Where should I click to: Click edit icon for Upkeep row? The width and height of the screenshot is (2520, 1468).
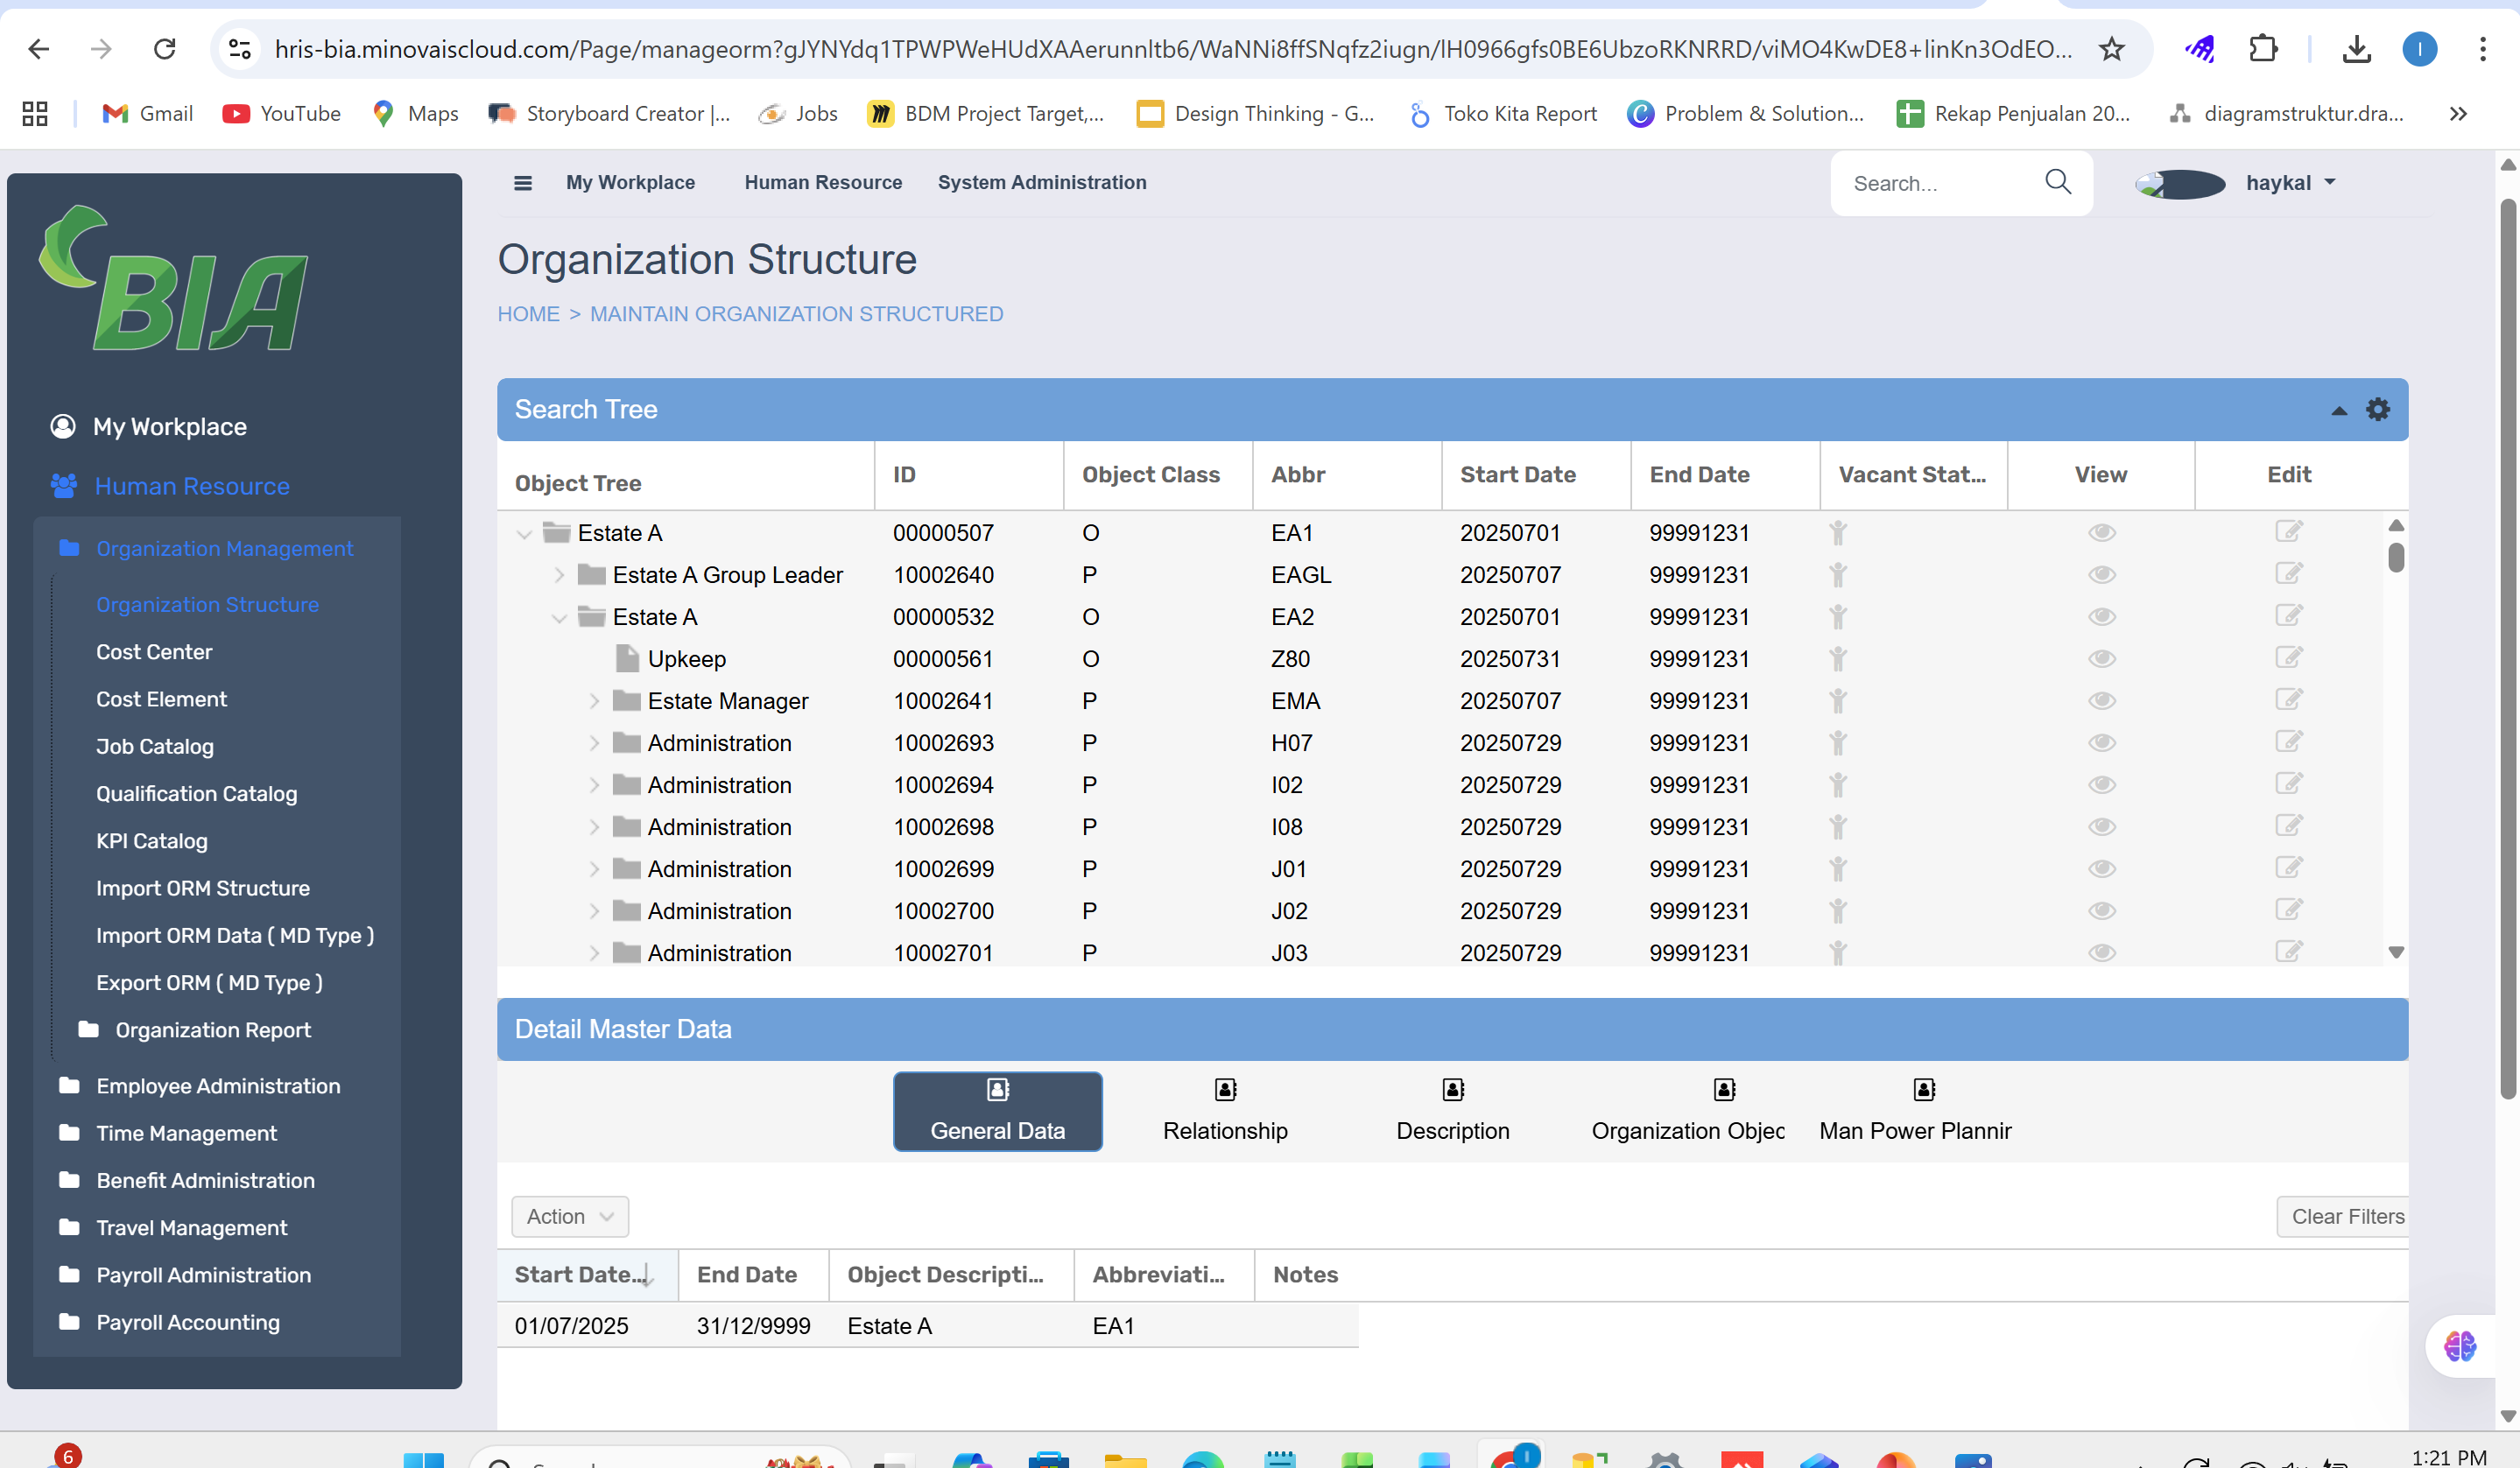2288,658
